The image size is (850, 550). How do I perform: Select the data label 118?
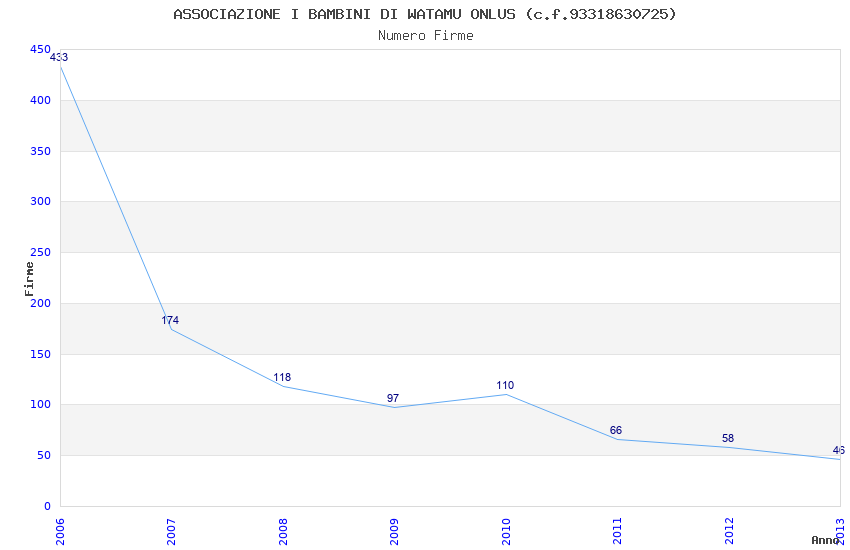click(282, 377)
